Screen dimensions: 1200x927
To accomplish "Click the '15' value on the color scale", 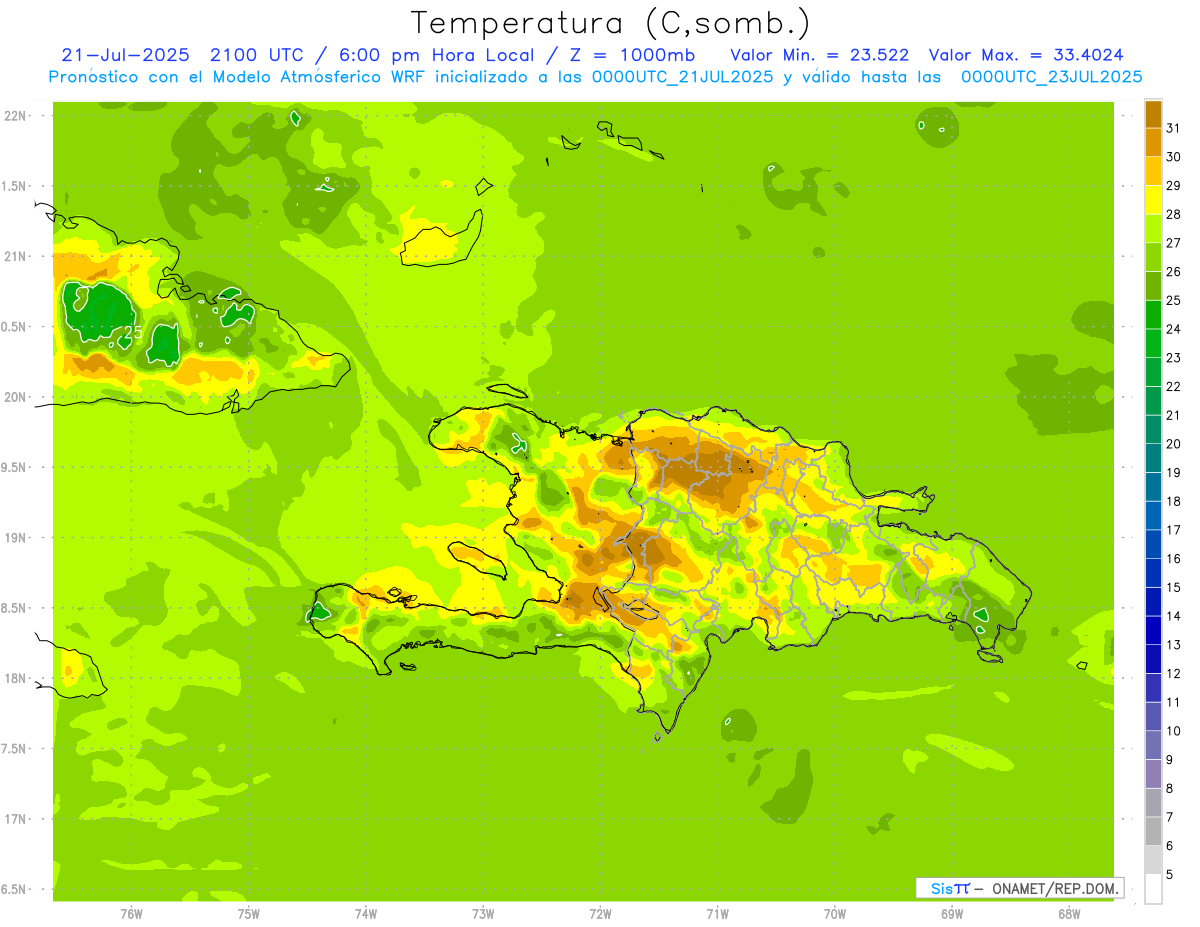I will [1173, 588].
